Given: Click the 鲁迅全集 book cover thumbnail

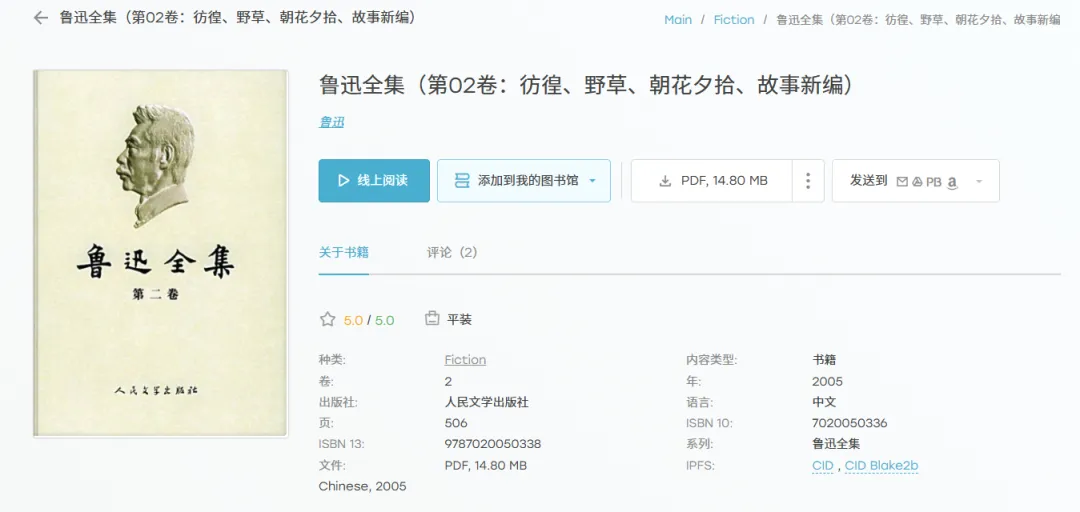Looking at the screenshot, I should [x=160, y=253].
